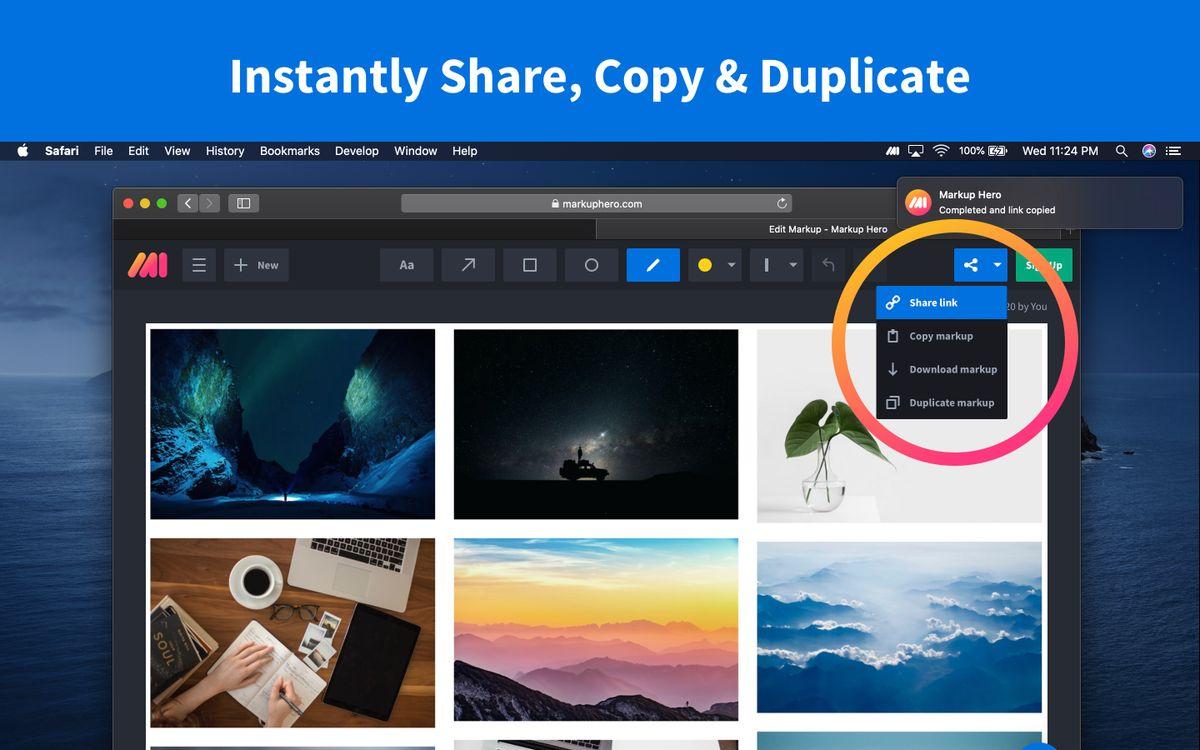This screenshot has height=750, width=1200.
Task: Select the Arrow tool
Action: [468, 265]
